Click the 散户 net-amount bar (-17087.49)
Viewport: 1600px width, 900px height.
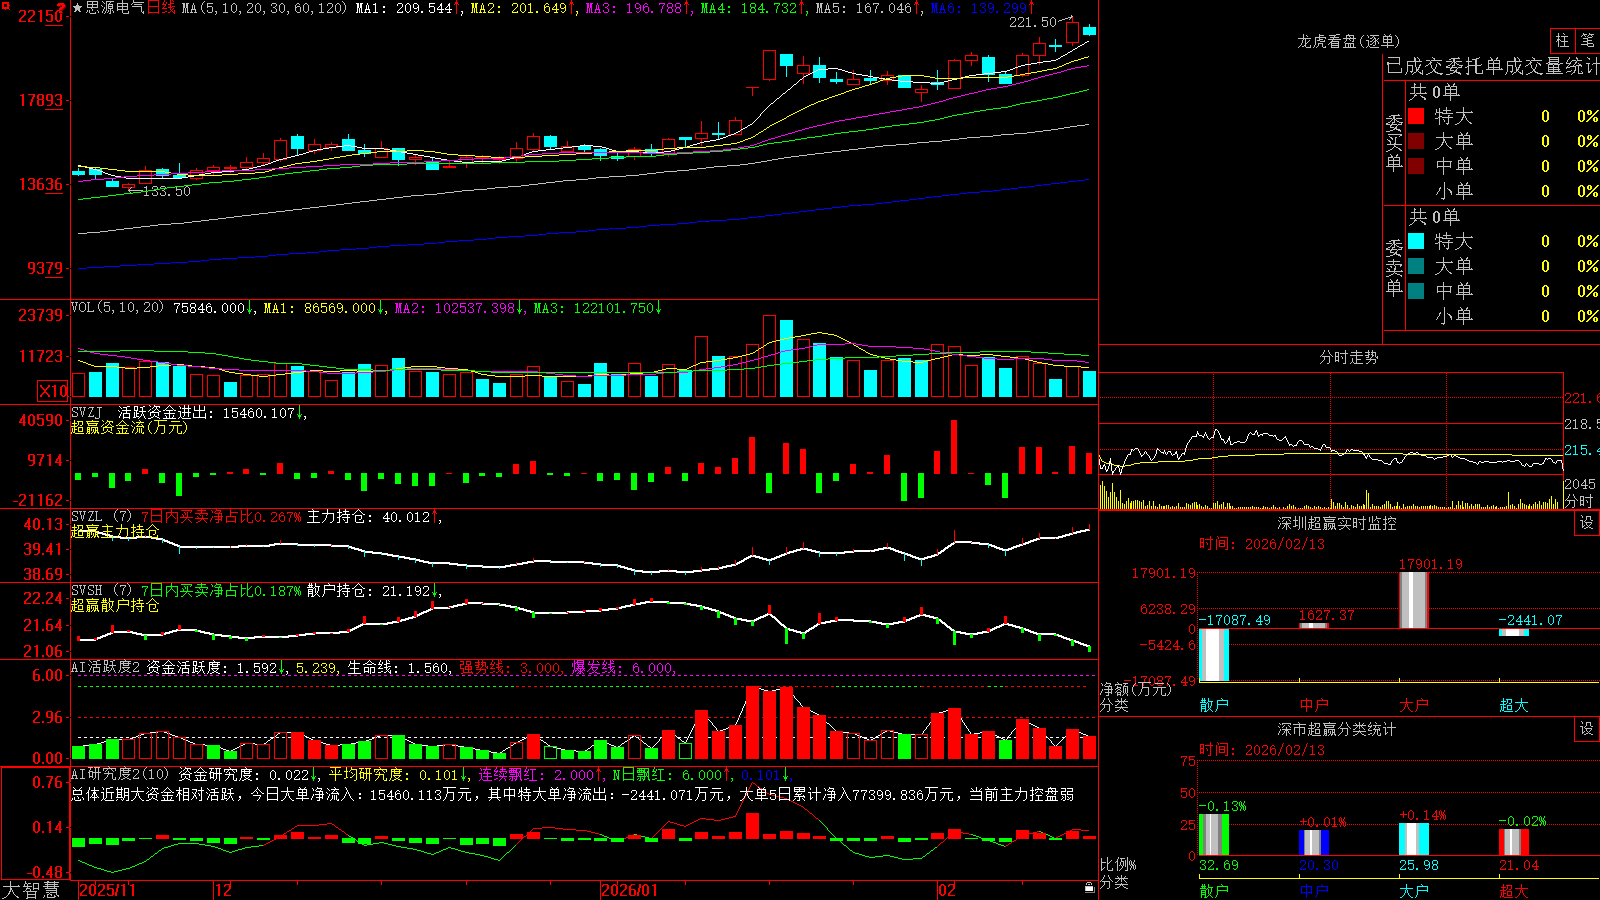click(1214, 655)
